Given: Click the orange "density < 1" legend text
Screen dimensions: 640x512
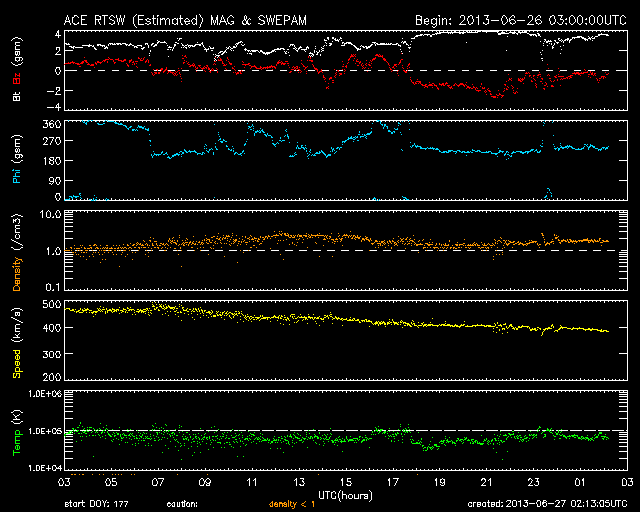Looking at the screenshot, I should pos(292,504).
